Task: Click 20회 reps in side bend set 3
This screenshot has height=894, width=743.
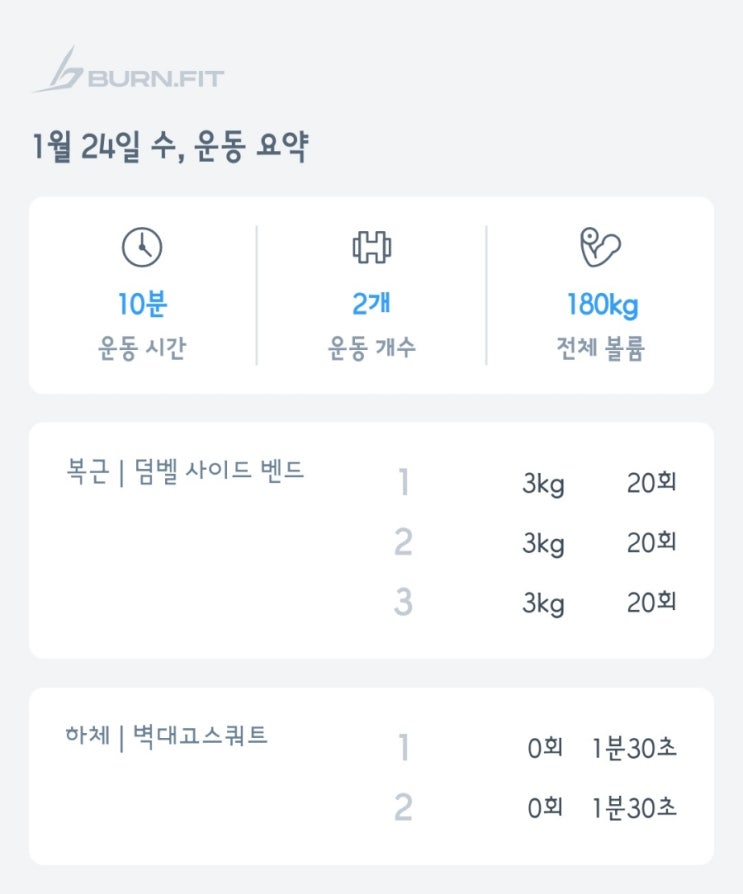Action: tap(652, 603)
